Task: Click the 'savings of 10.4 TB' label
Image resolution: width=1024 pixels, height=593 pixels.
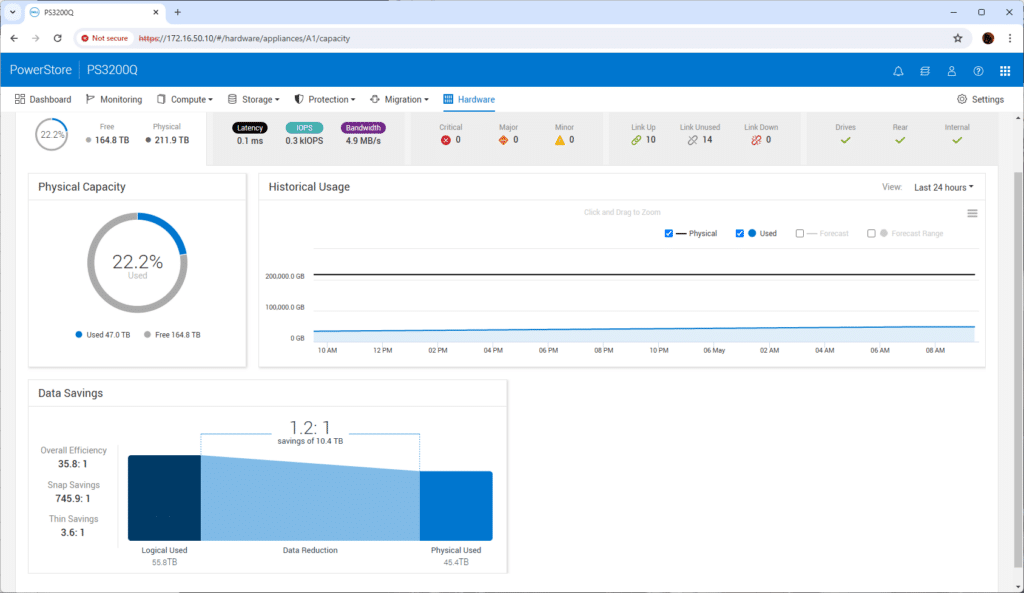Action: point(310,441)
